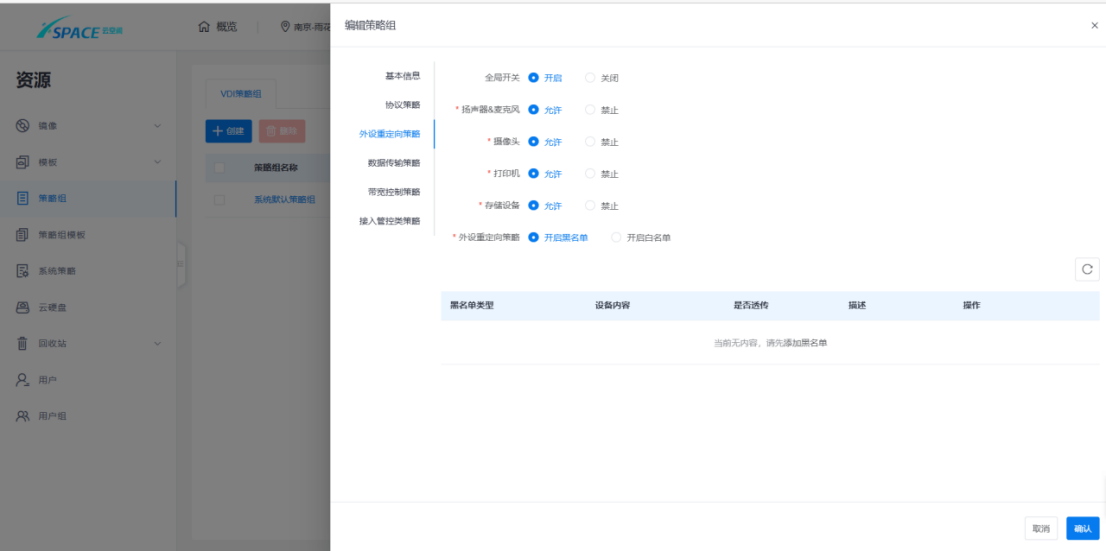
Task: Click the 确认 button
Action: click(1082, 528)
